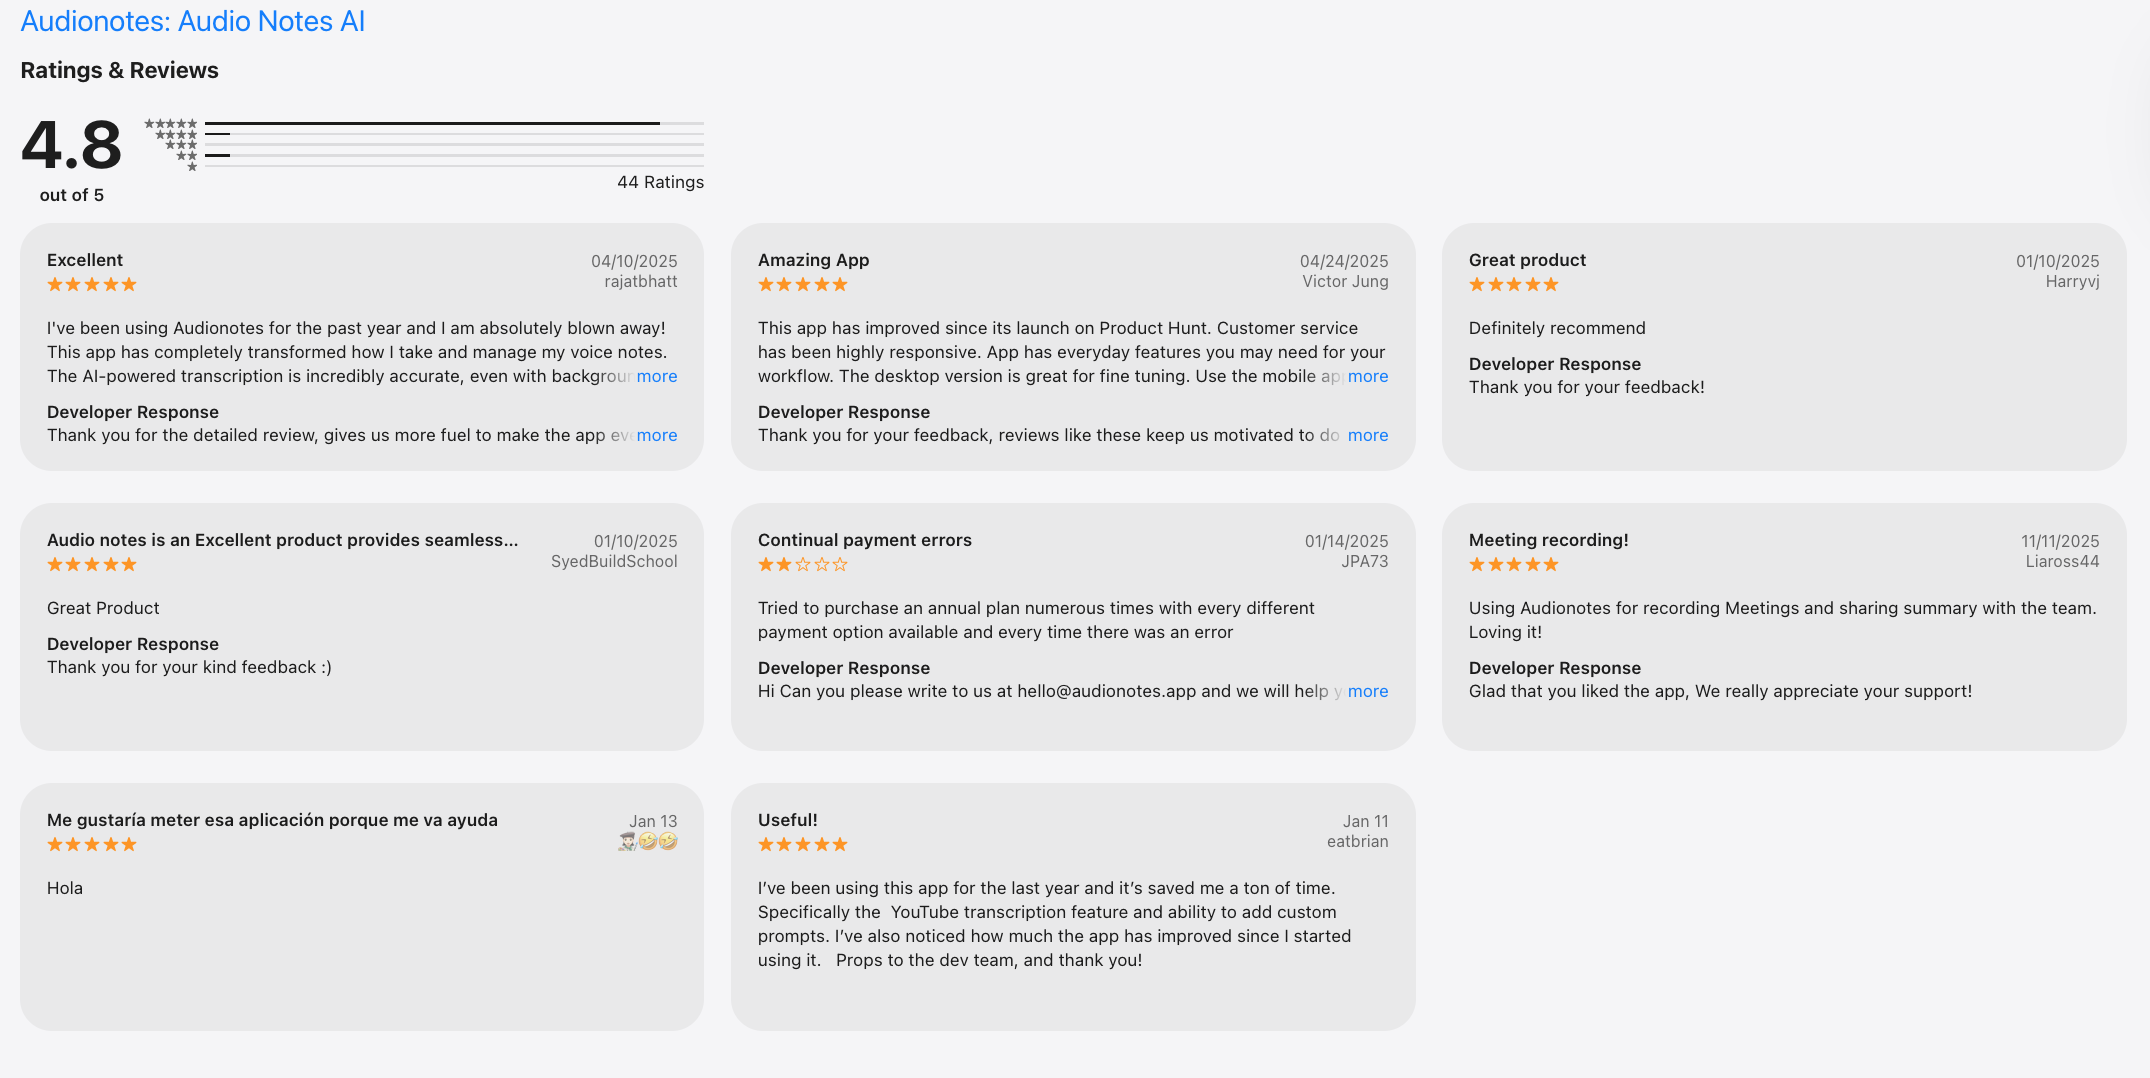This screenshot has width=2150, height=1078.
Task: Expand the developer response on Continual payment errors
Action: 1368,691
